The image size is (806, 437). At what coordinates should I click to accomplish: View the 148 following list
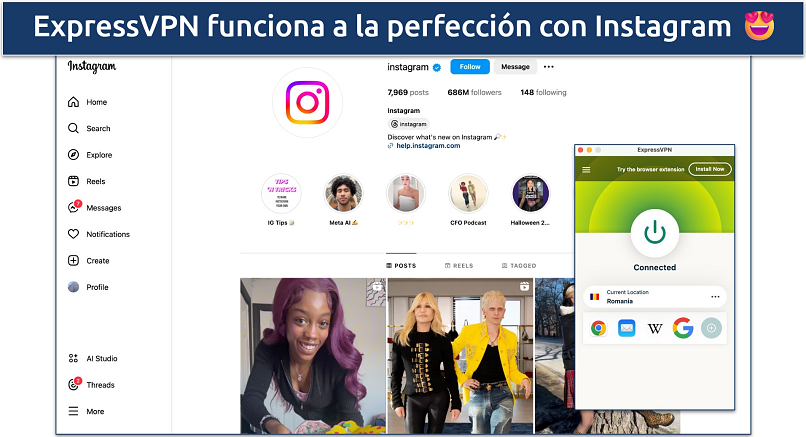543,93
